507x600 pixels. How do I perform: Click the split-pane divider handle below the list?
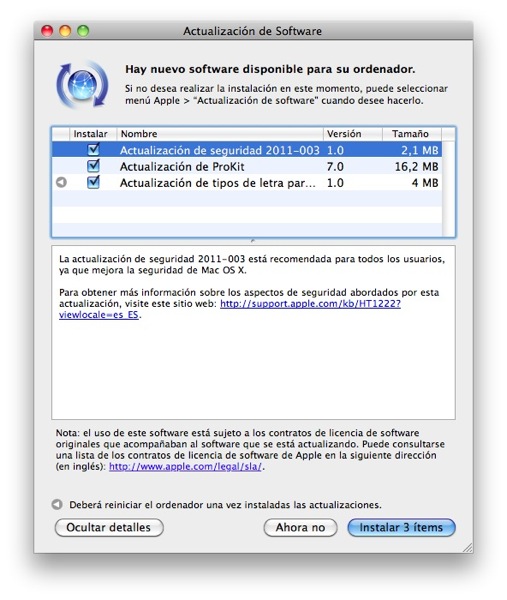pyautogui.click(x=253, y=241)
